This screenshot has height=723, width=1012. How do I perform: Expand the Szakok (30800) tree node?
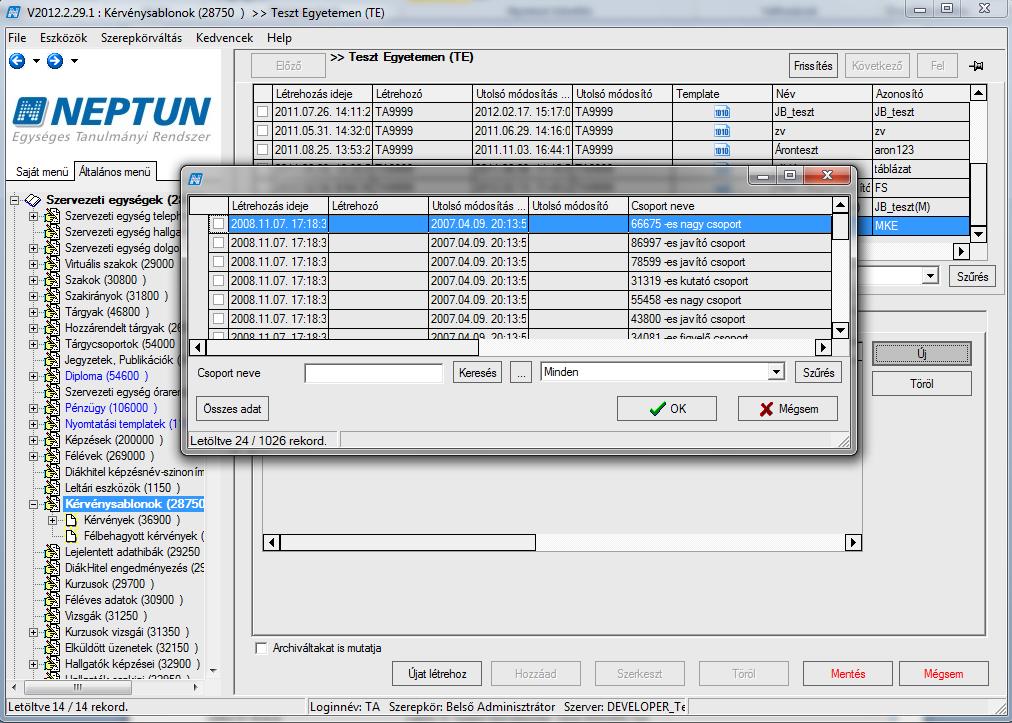[34, 280]
